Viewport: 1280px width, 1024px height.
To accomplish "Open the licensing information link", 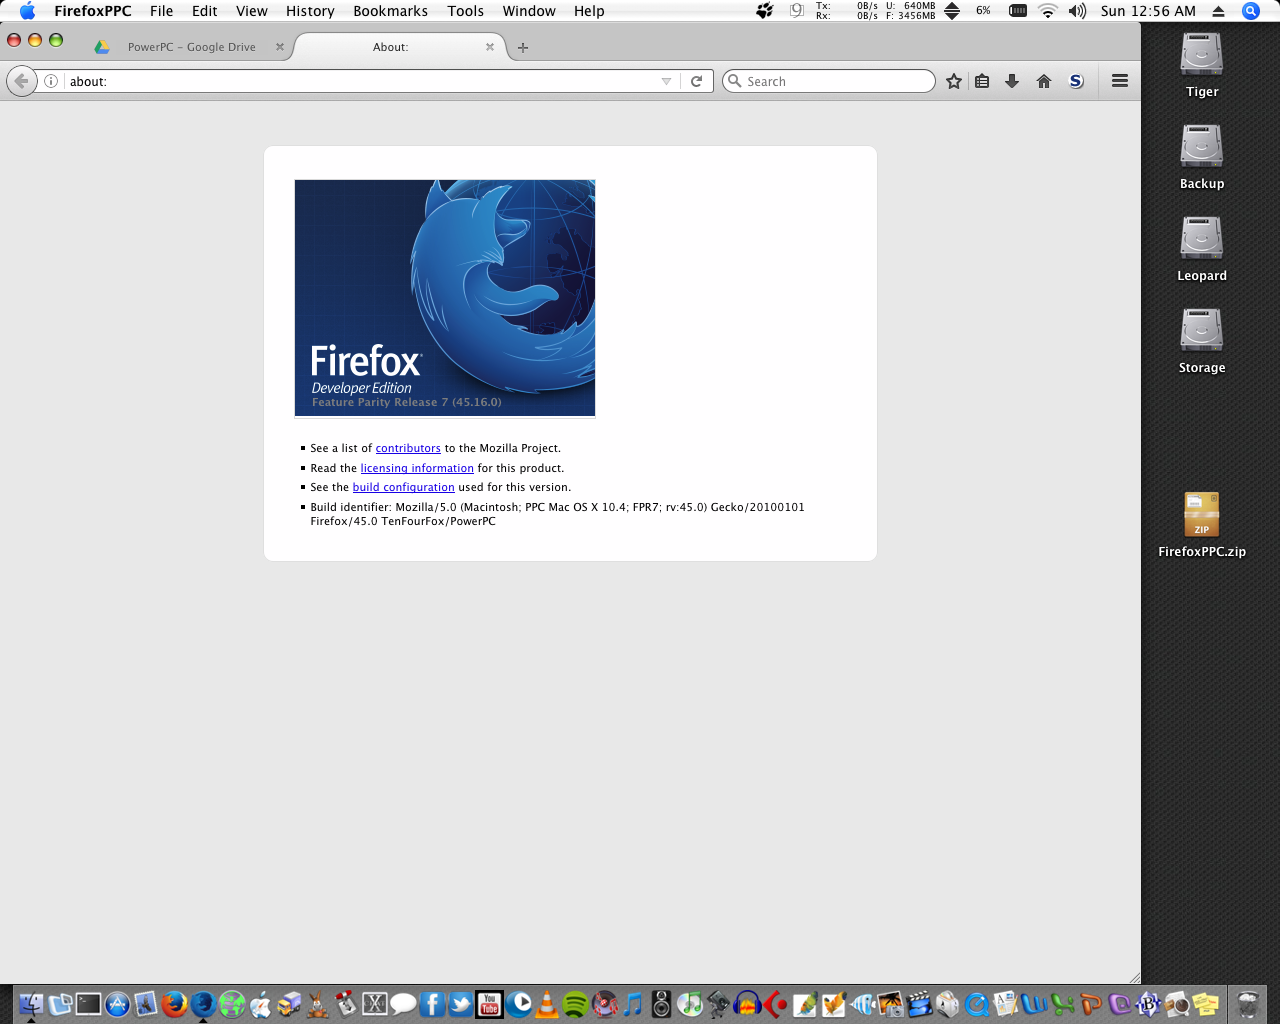I will (x=417, y=468).
